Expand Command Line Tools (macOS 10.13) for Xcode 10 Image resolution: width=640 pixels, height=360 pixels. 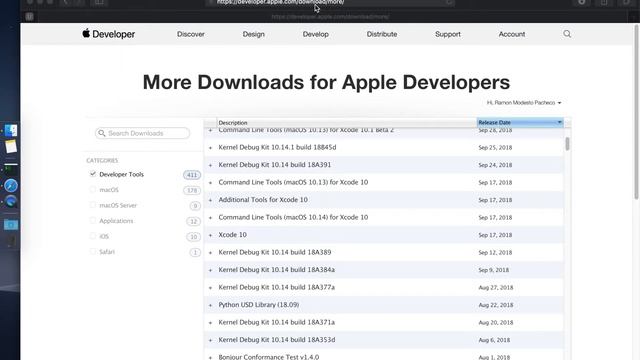point(211,183)
